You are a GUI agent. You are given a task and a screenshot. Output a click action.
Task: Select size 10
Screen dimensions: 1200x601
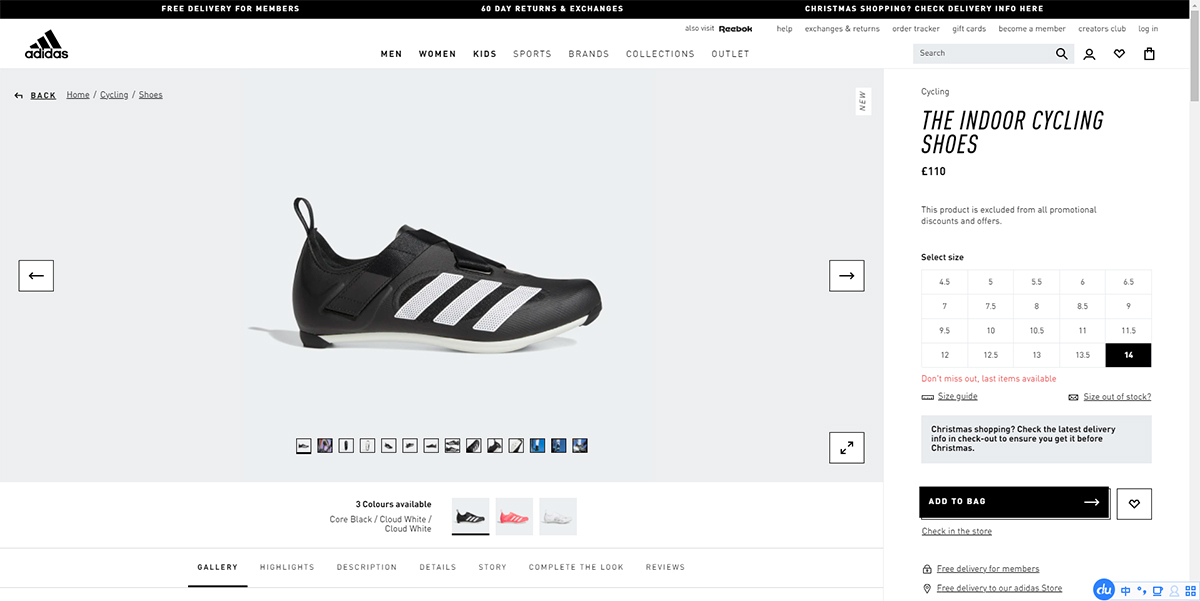click(990, 330)
